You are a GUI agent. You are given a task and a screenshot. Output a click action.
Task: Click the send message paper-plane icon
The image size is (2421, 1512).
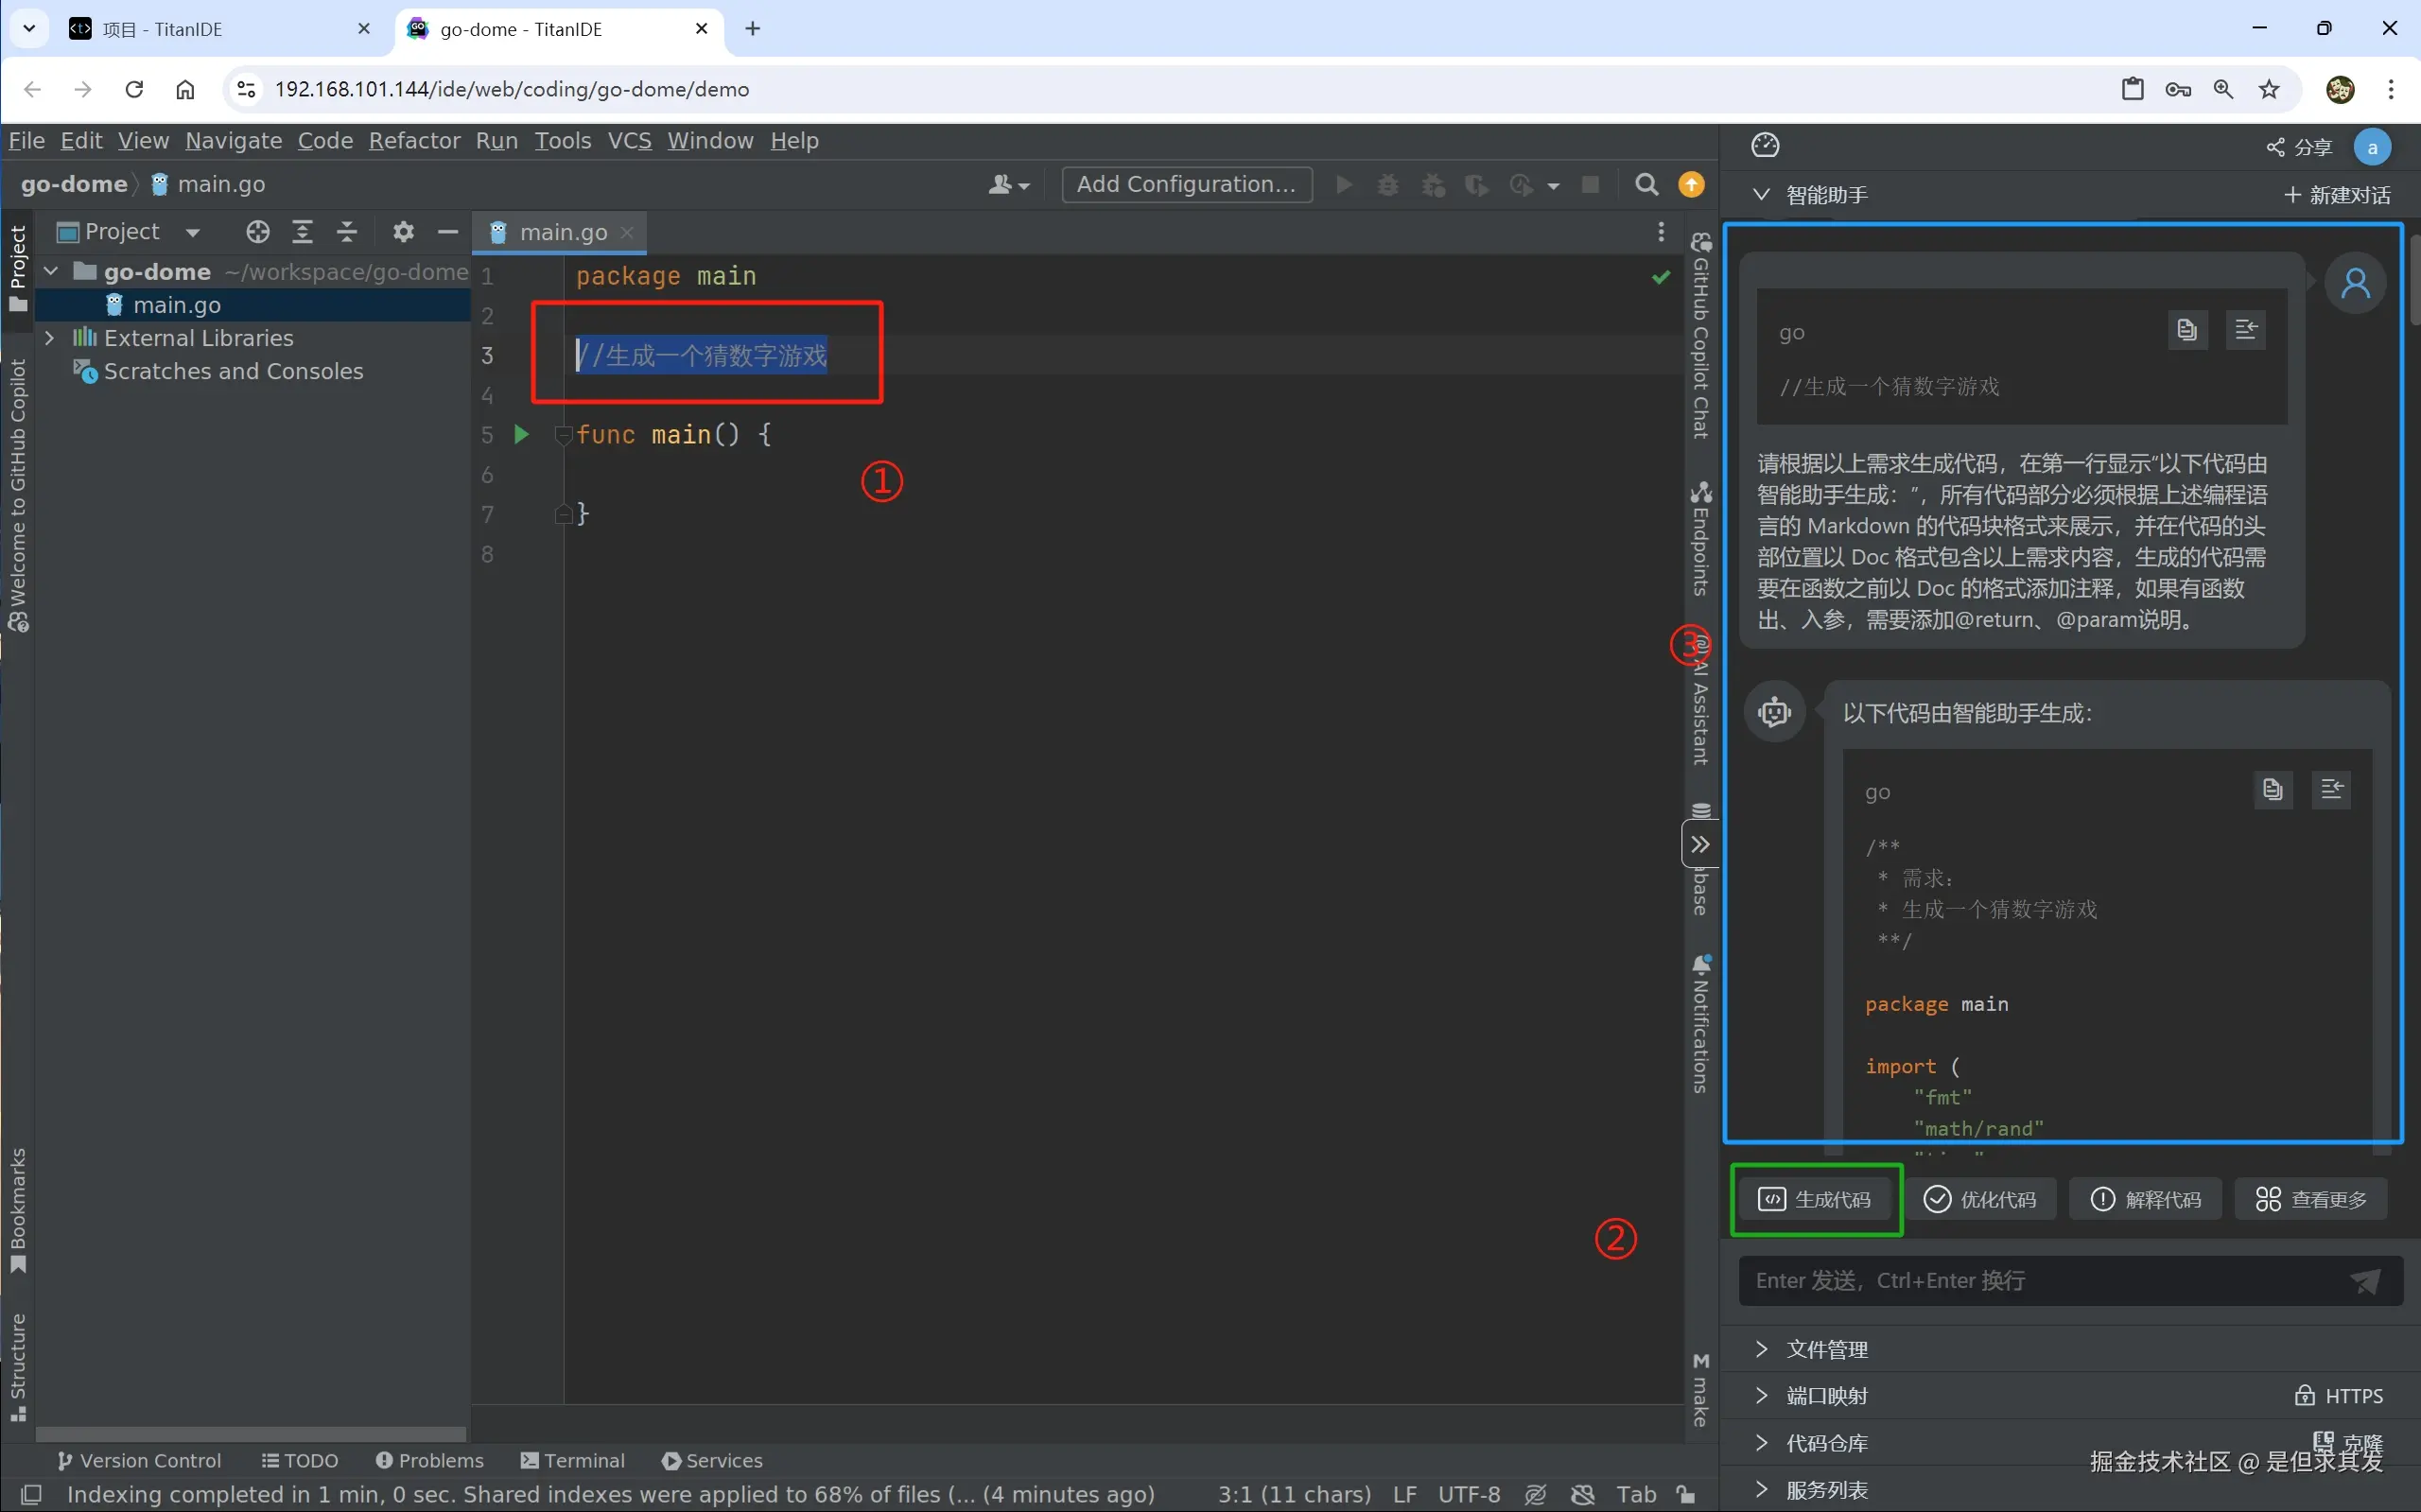(2366, 1281)
